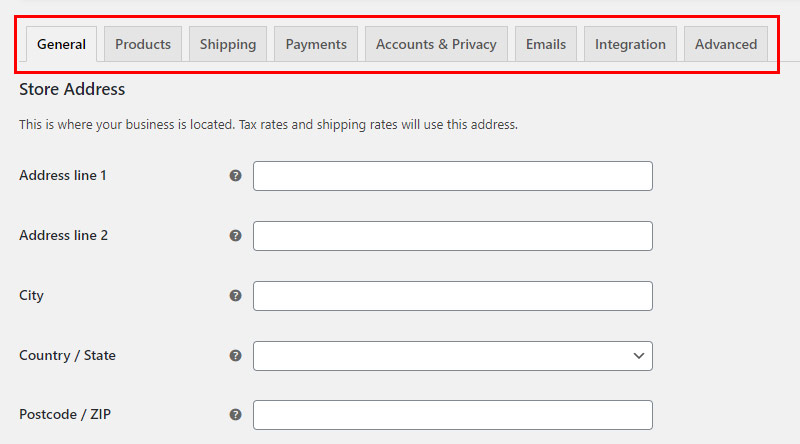Select the Payments tab
The height and width of the screenshot is (444, 800).
[316, 44]
